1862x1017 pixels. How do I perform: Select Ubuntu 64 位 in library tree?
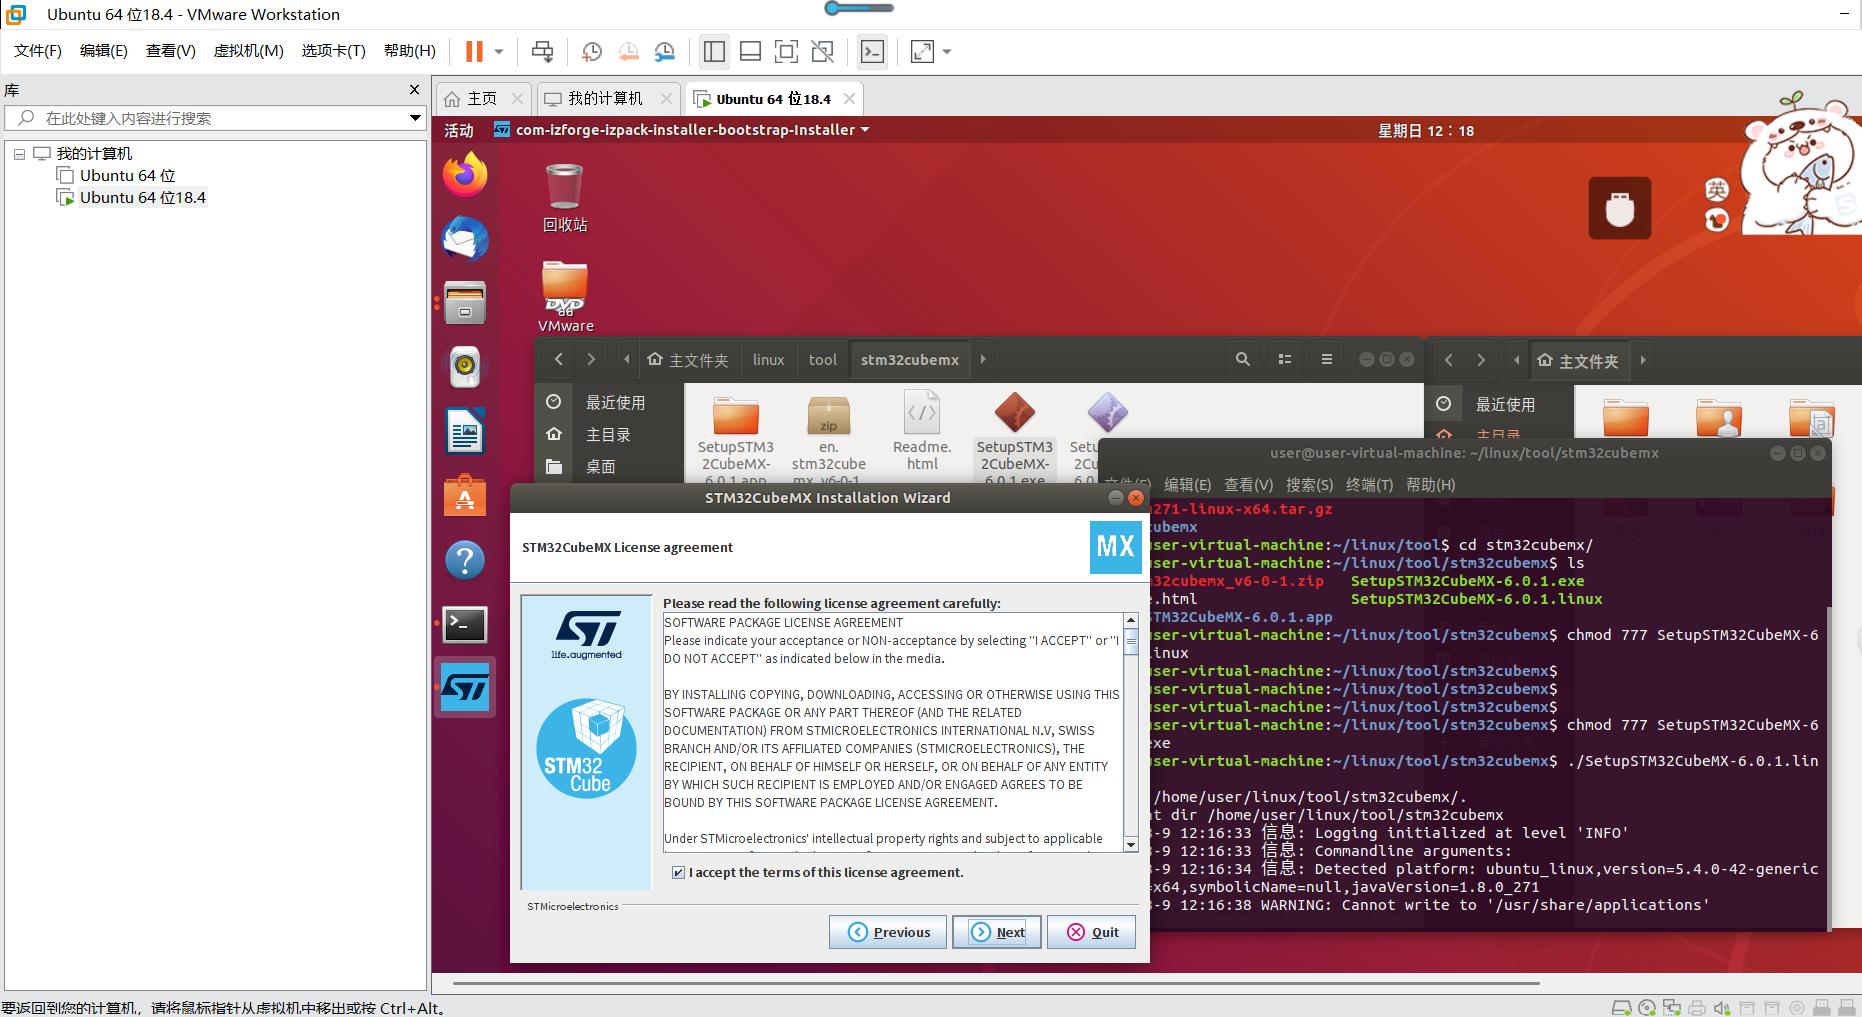coord(127,176)
